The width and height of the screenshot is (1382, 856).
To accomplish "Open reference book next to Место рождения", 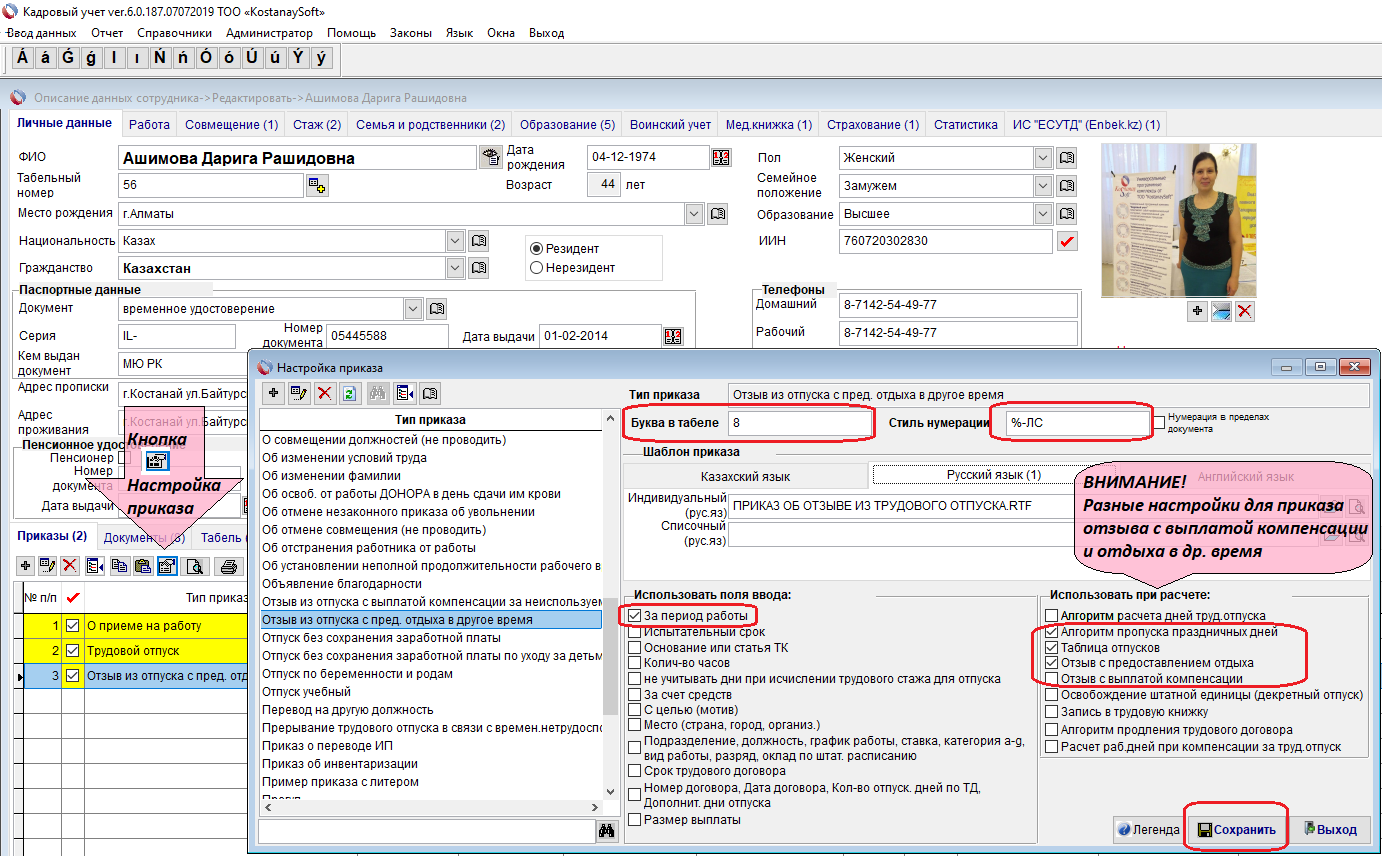I will [717, 214].
